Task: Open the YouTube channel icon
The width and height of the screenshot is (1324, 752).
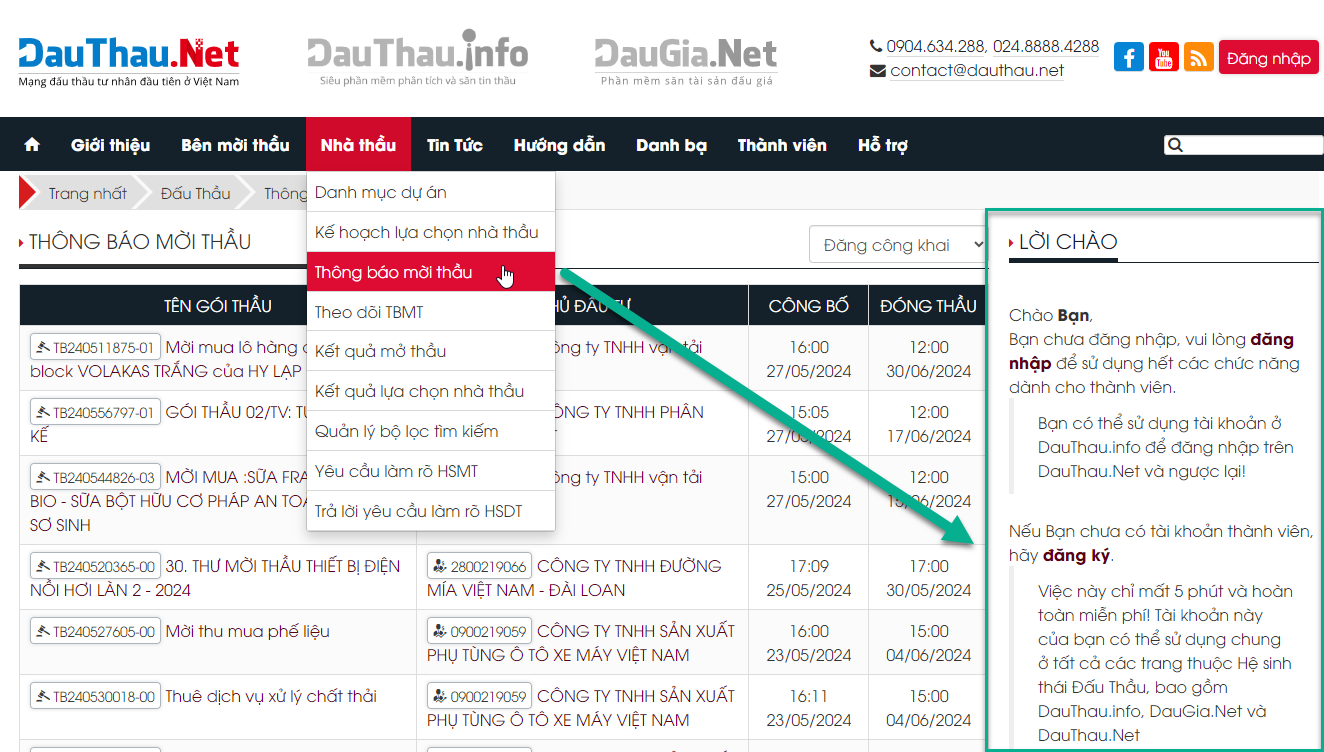Action: tap(1164, 57)
